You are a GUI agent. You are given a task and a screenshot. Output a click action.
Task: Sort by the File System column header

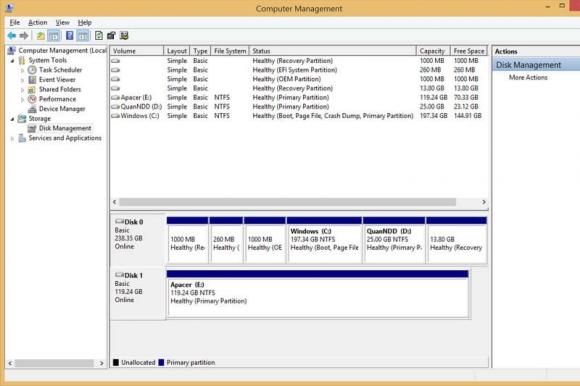pos(230,51)
